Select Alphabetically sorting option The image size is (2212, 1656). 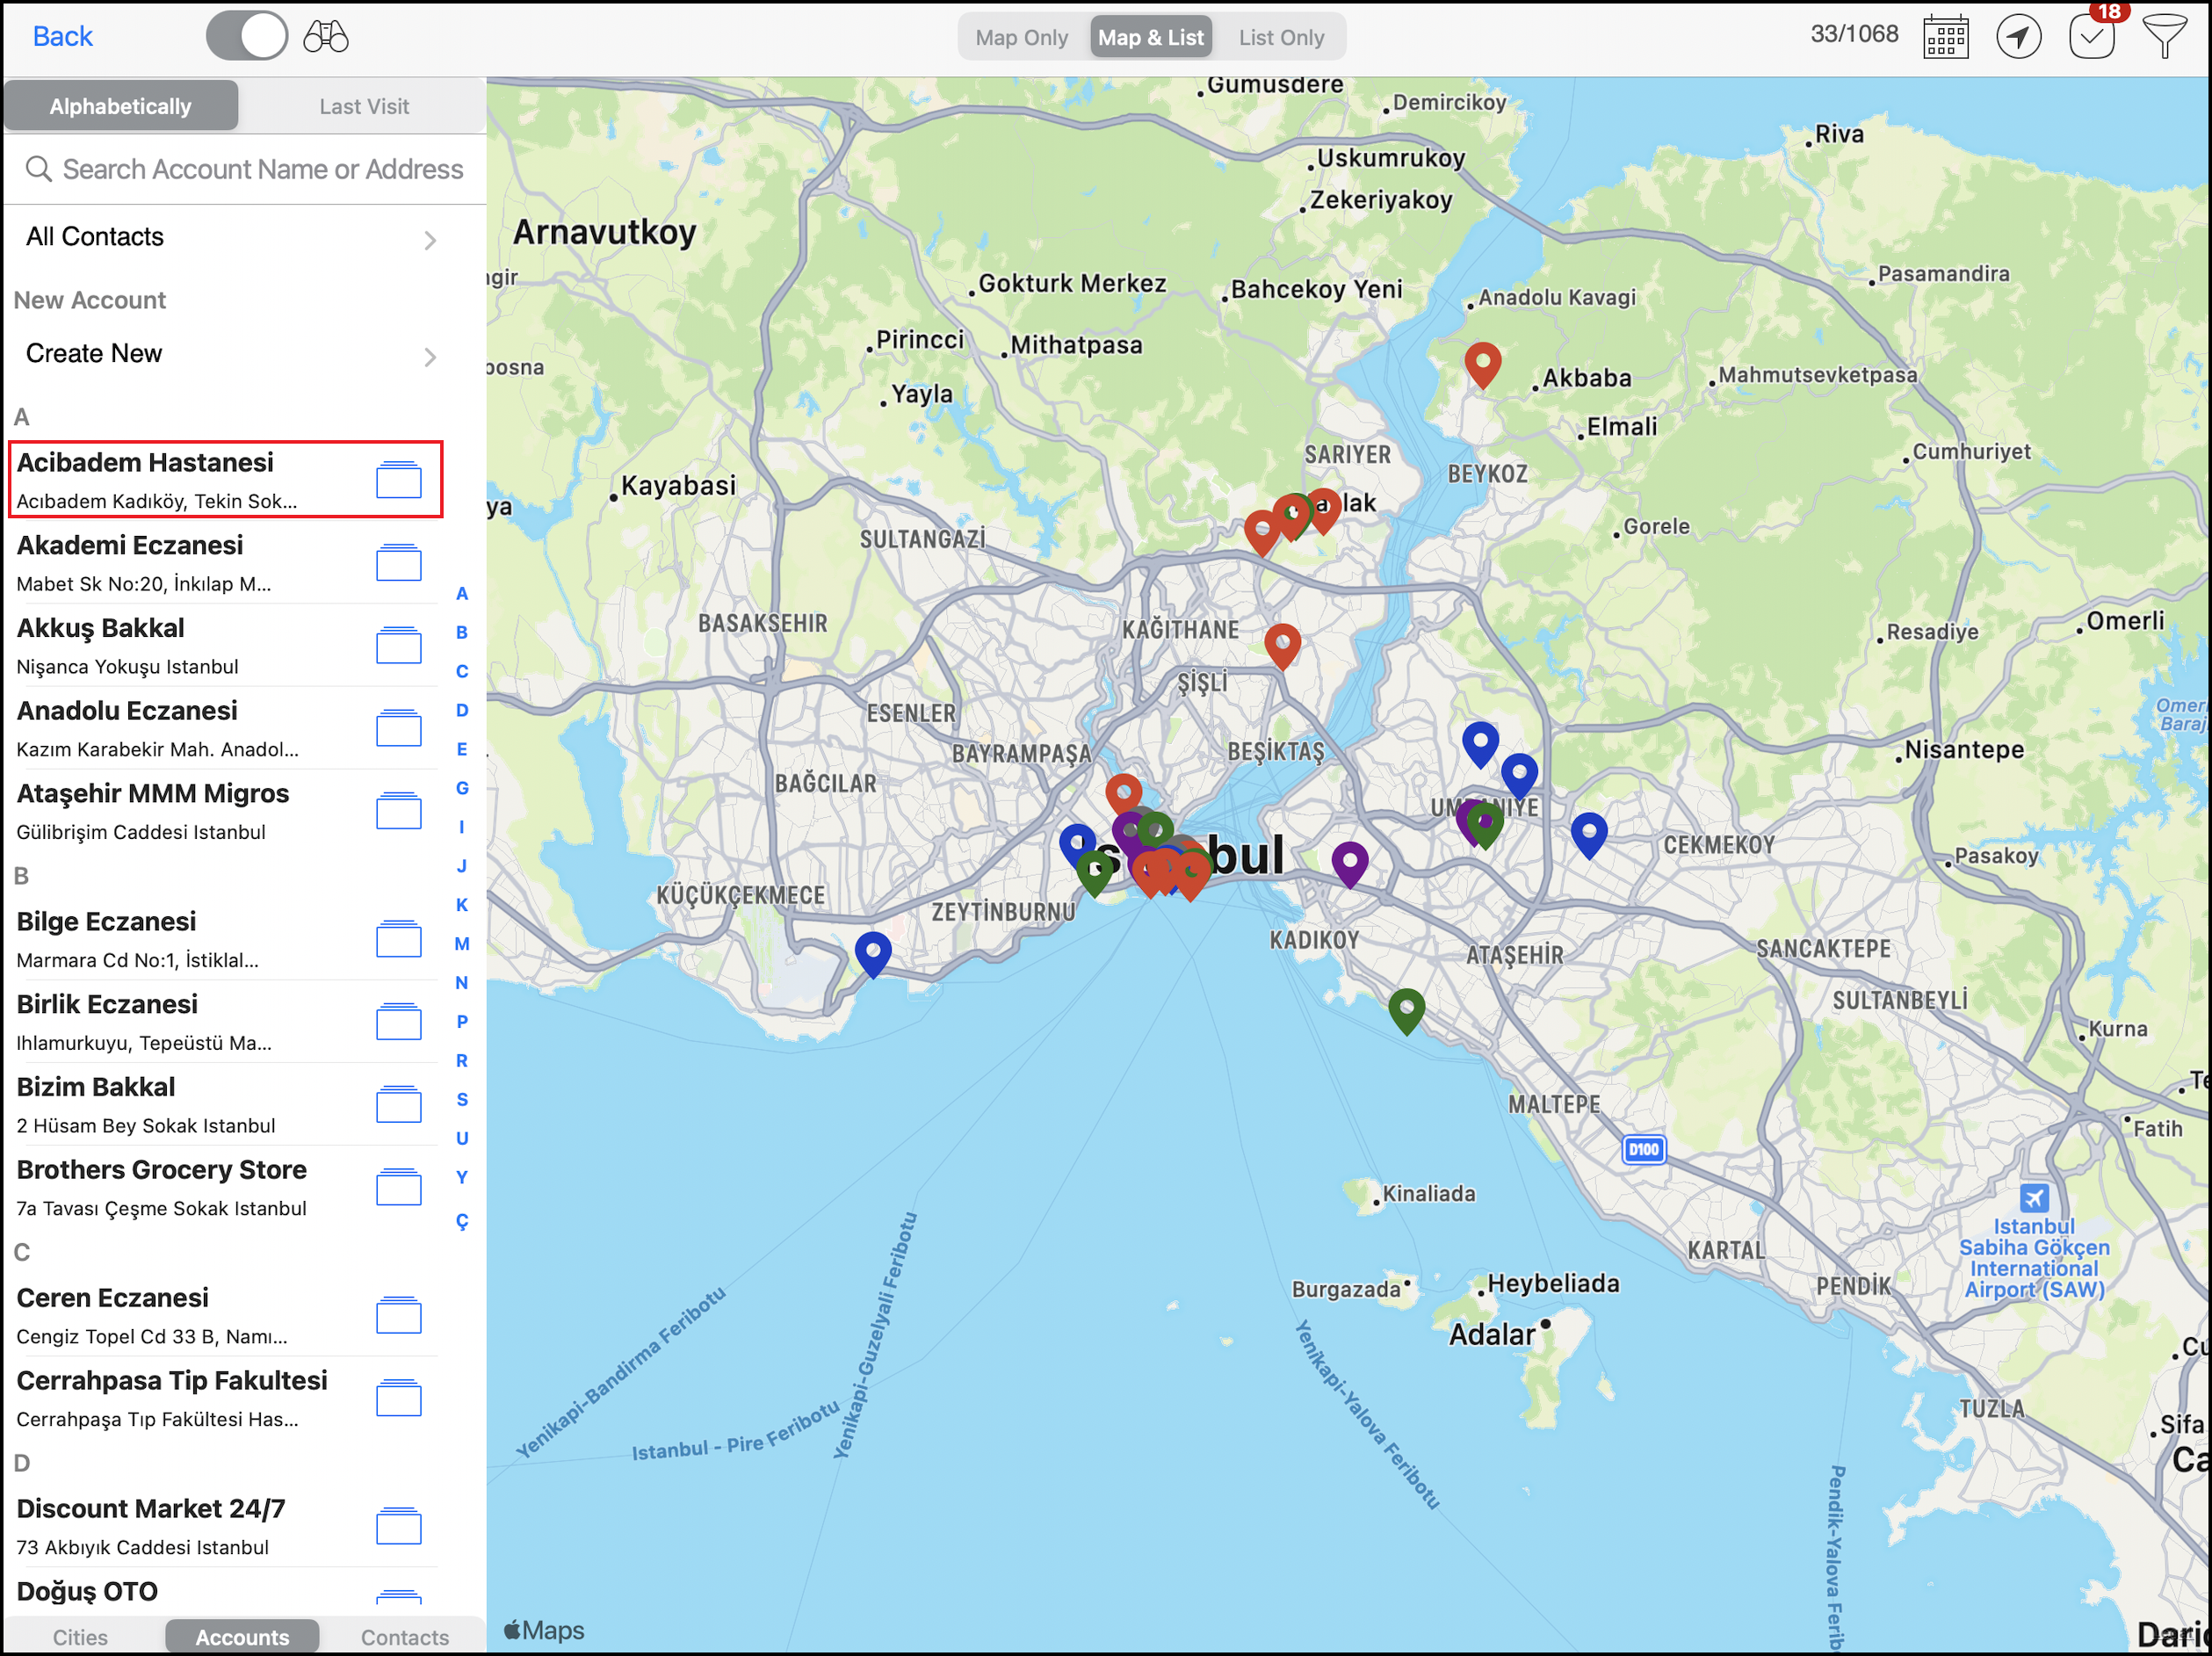pyautogui.click(x=120, y=106)
